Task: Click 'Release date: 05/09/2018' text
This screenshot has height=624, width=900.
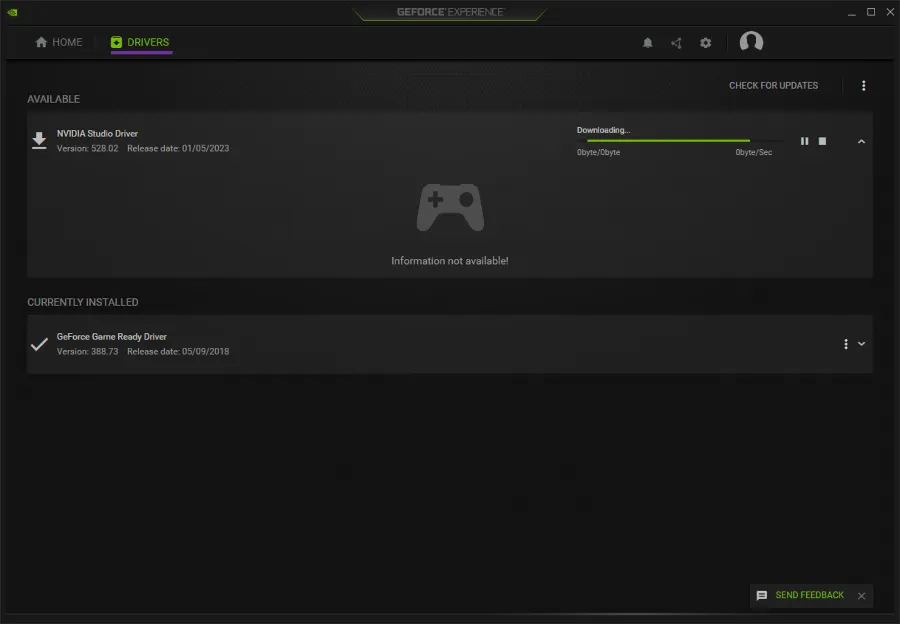Action: [x=178, y=351]
